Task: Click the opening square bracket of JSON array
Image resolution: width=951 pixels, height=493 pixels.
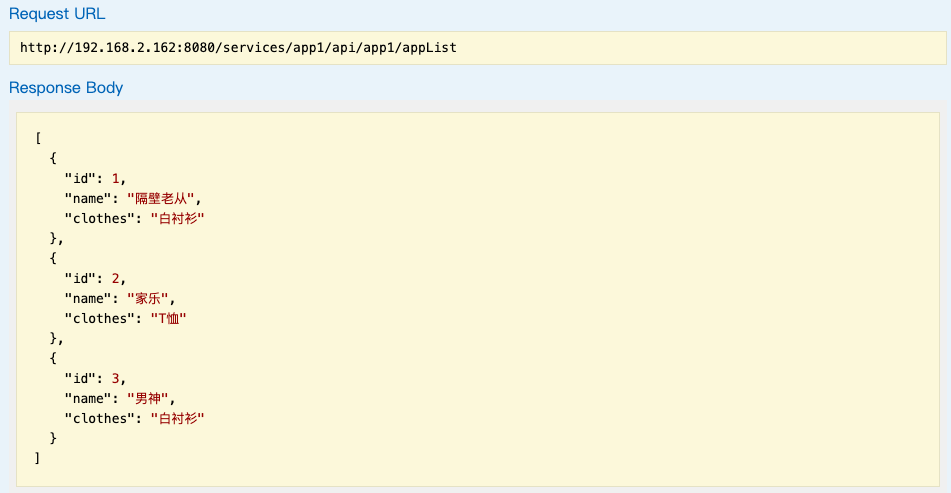Action: pyautogui.click(x=38, y=138)
